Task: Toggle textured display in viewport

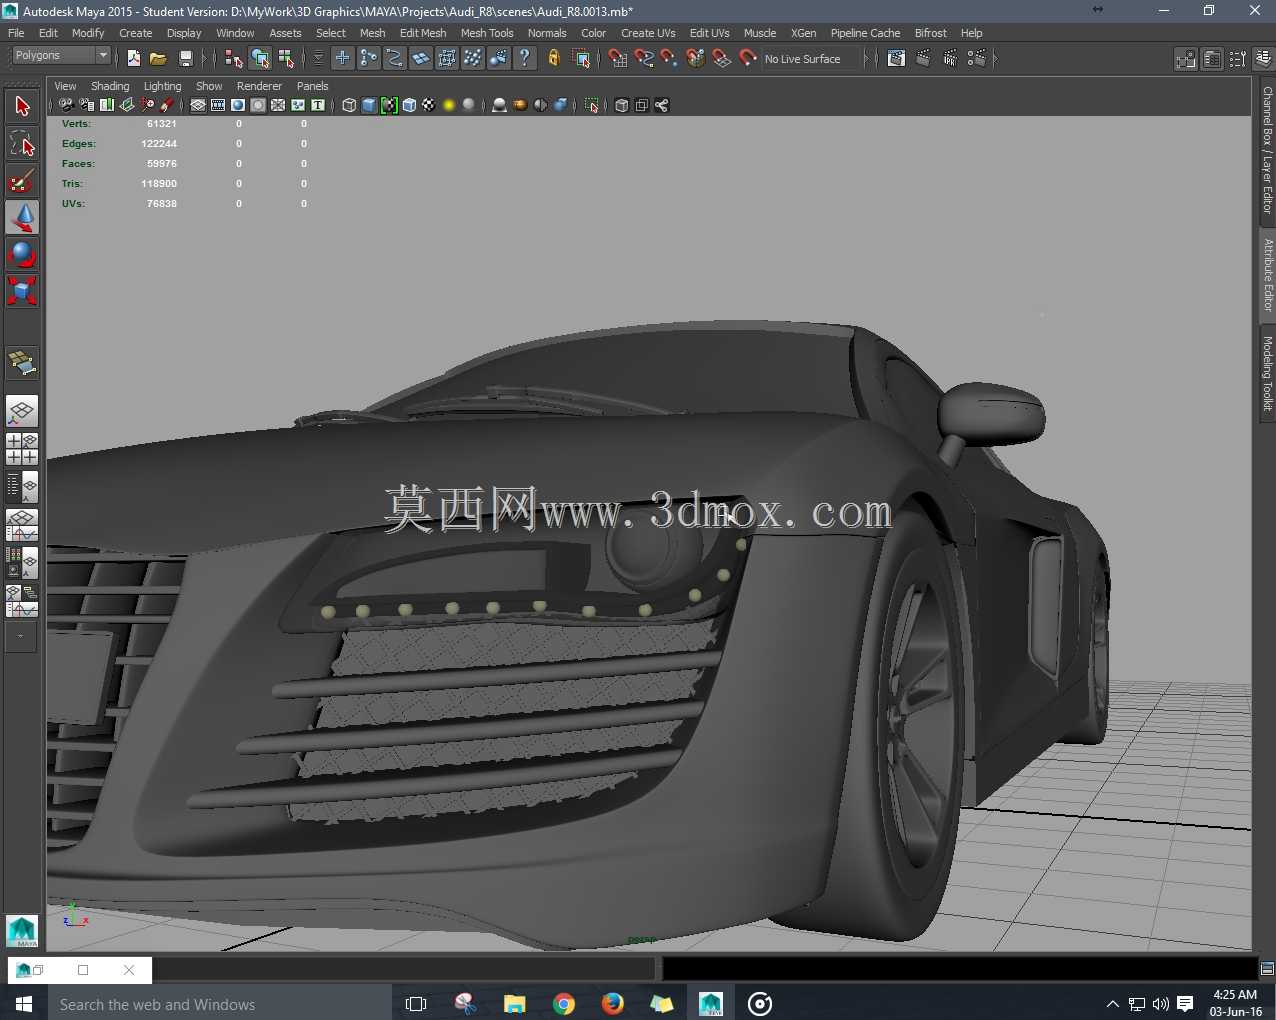Action: [x=429, y=105]
